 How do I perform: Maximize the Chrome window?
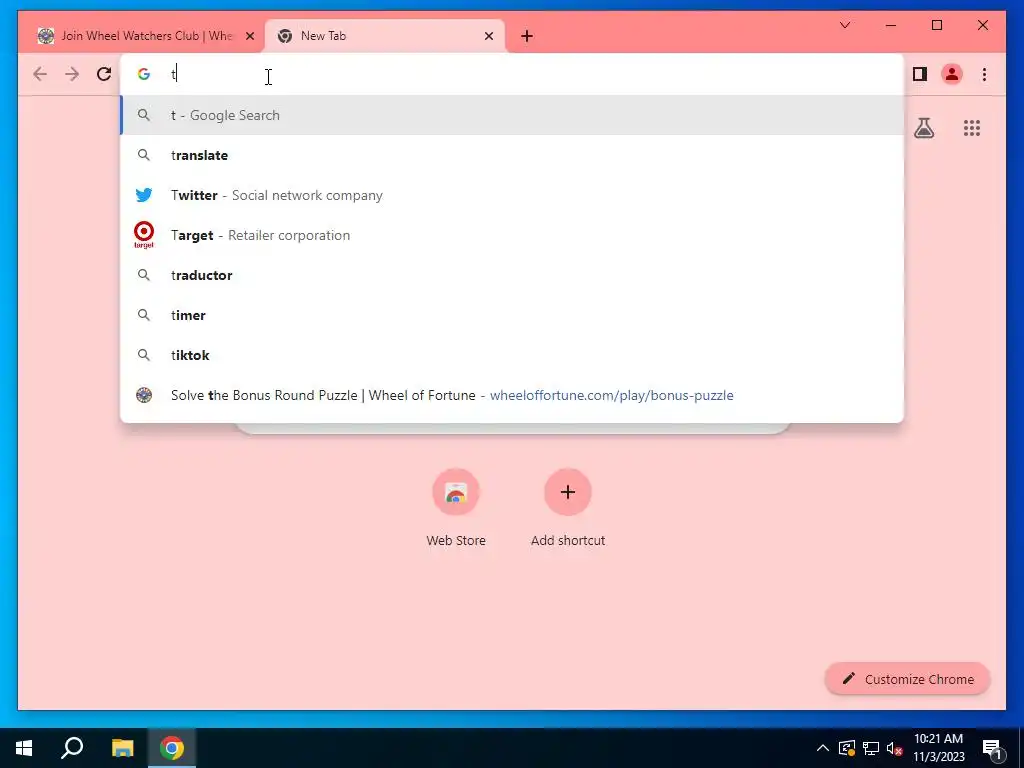[936, 25]
